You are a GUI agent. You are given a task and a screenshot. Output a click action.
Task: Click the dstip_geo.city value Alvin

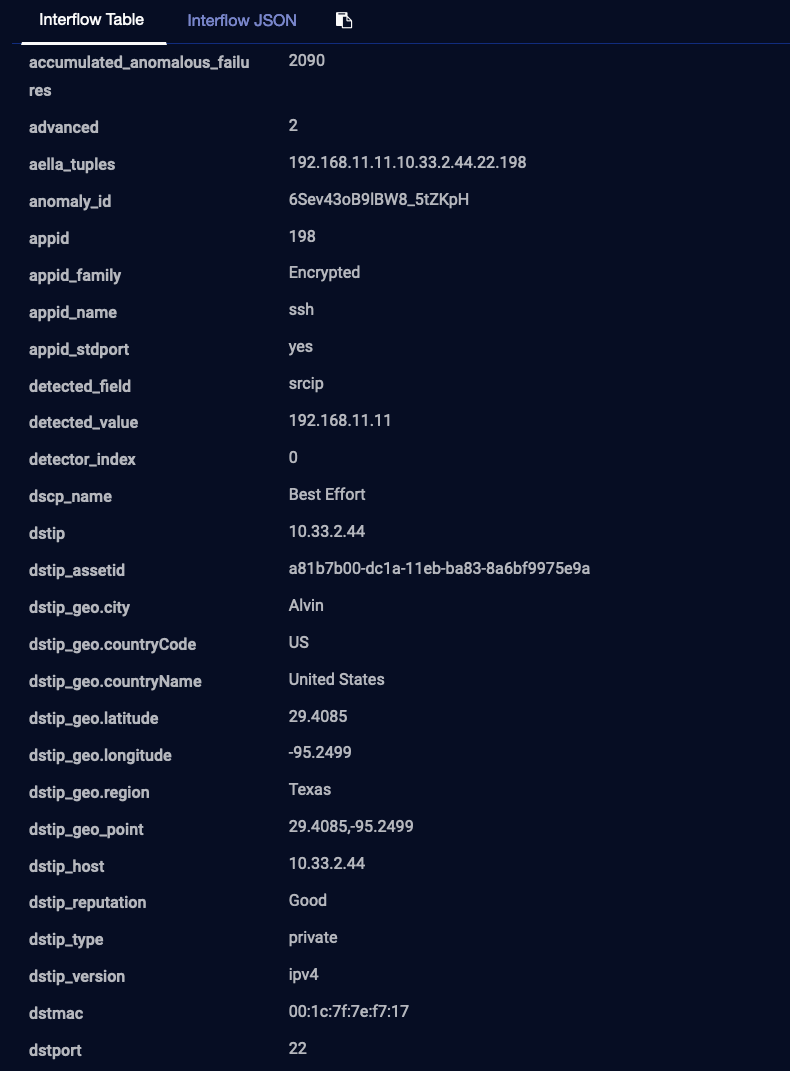click(306, 606)
